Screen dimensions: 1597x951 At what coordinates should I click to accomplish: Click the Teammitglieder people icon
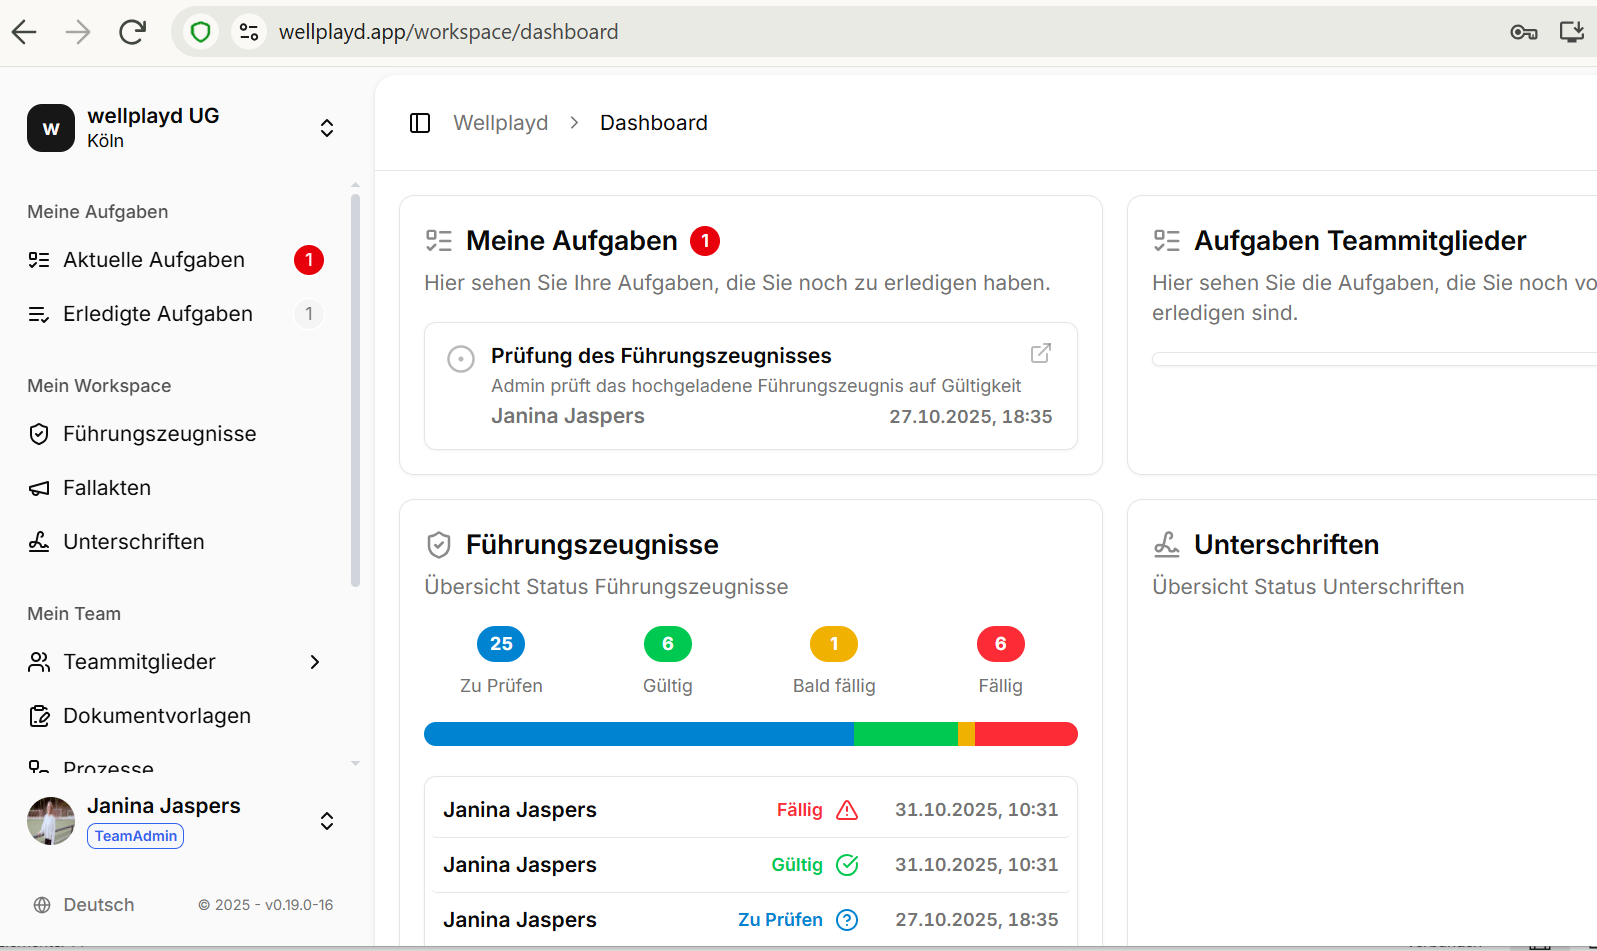[x=39, y=662]
